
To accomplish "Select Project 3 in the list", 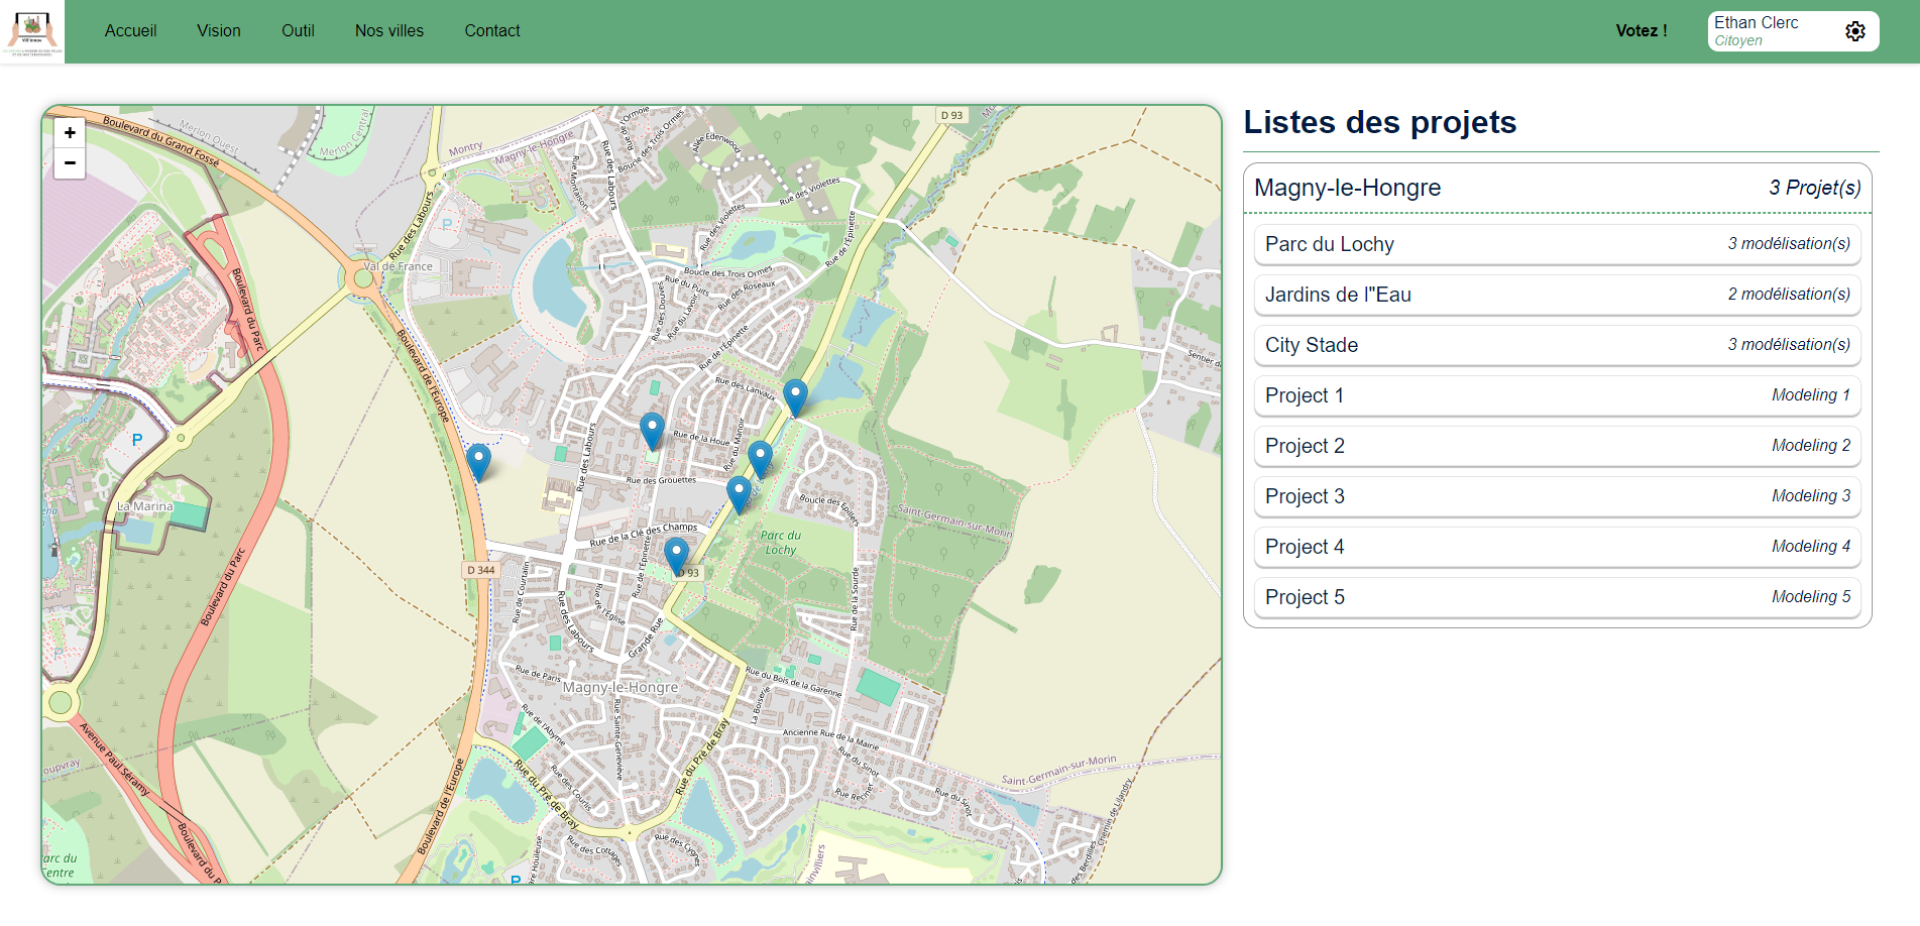I will pos(1556,496).
